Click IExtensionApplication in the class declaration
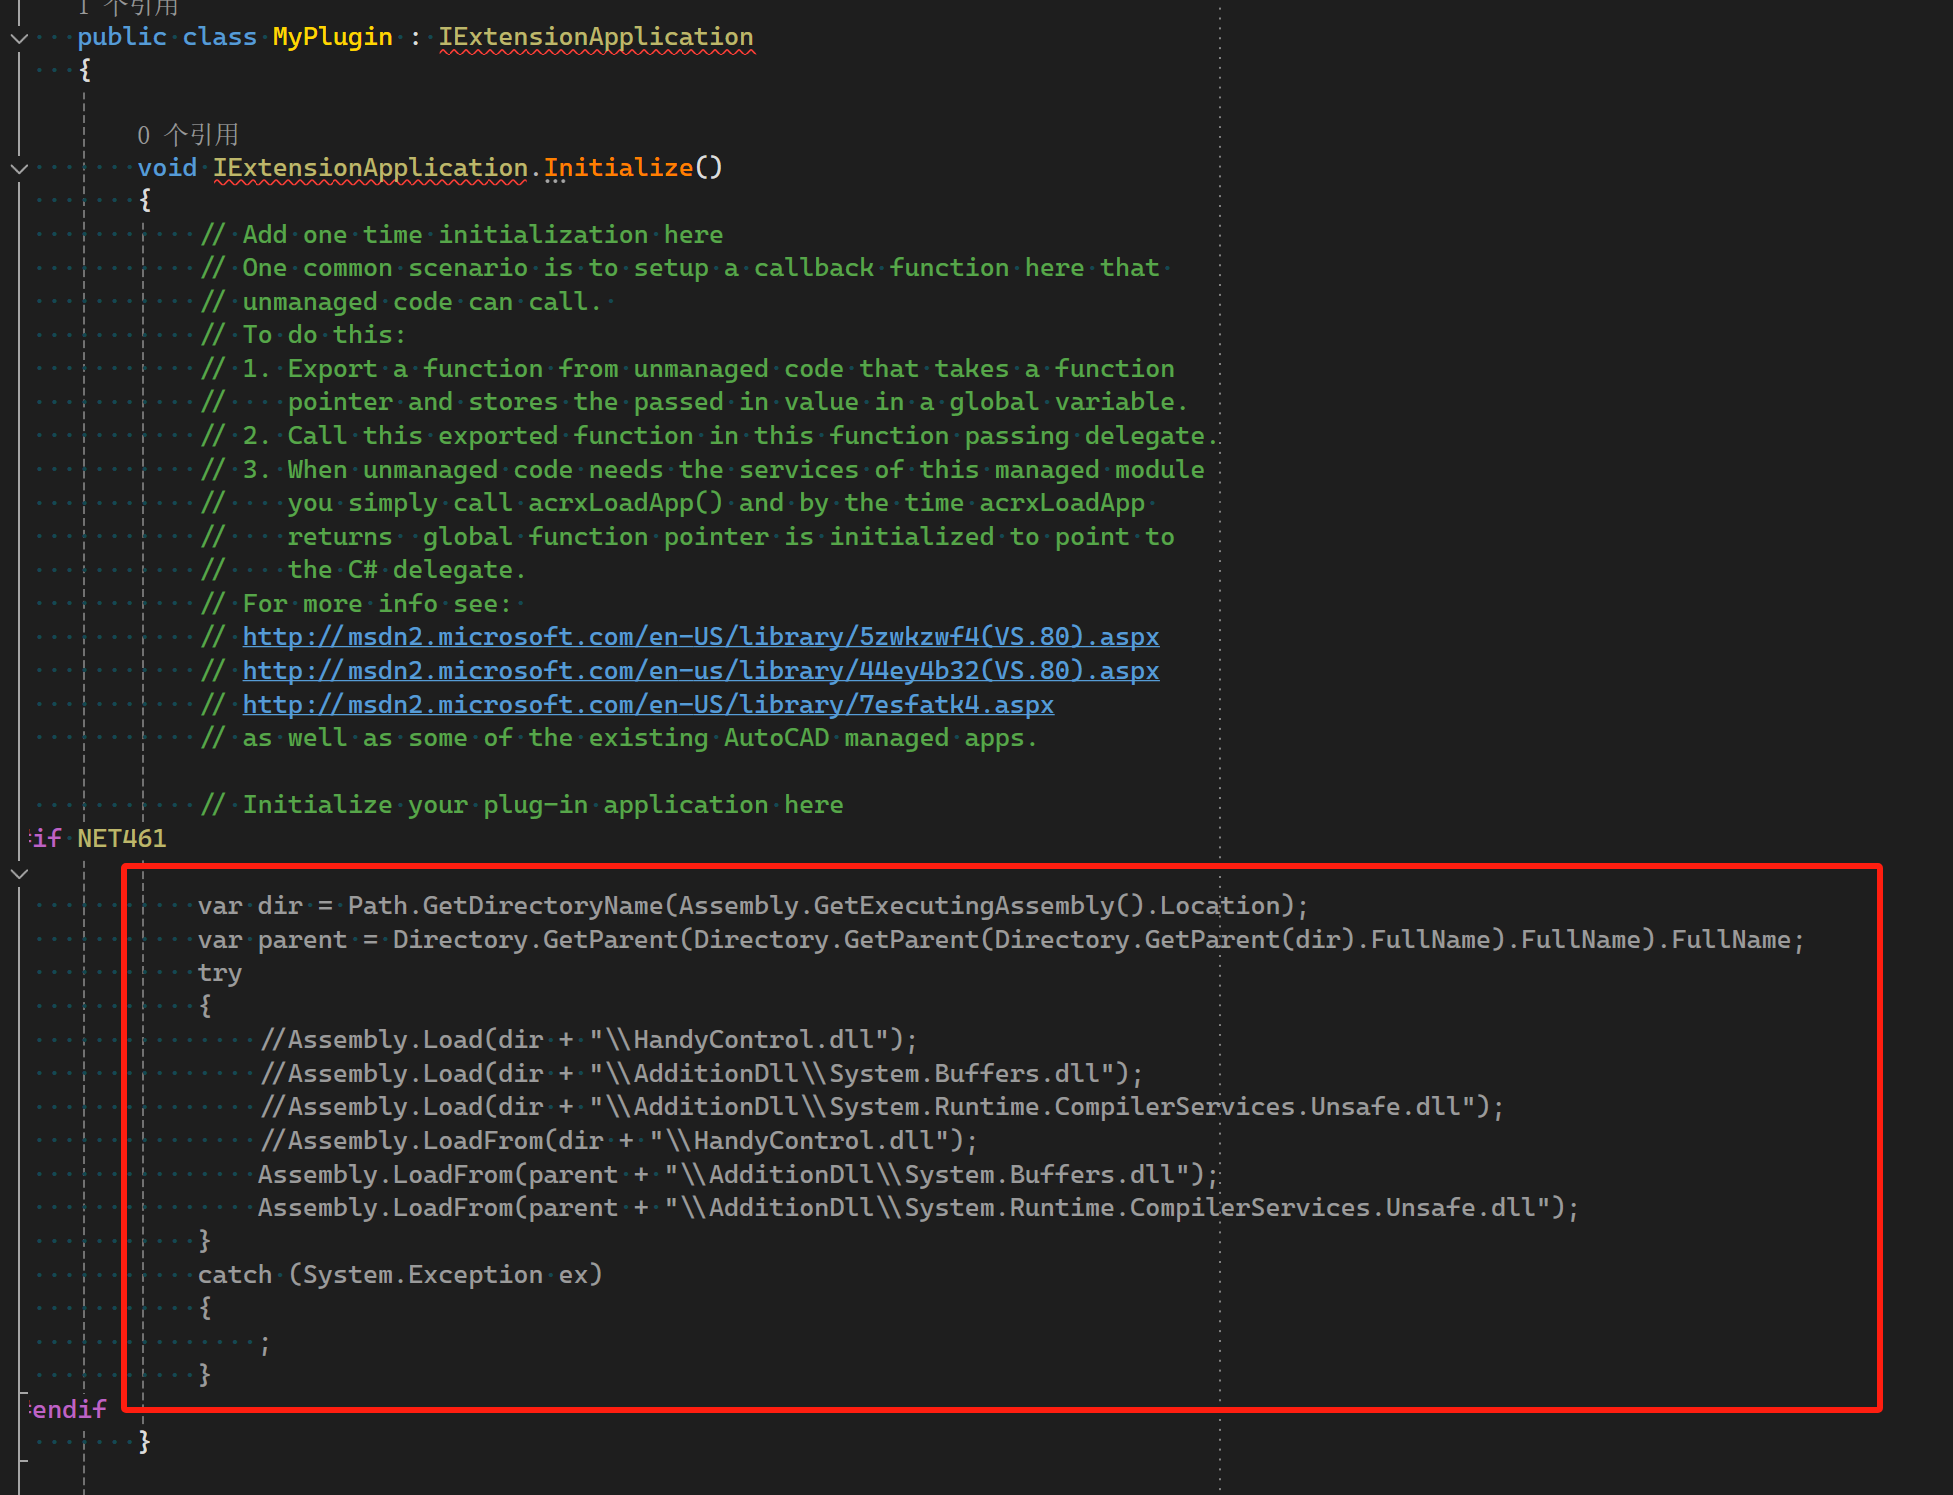 point(595,37)
